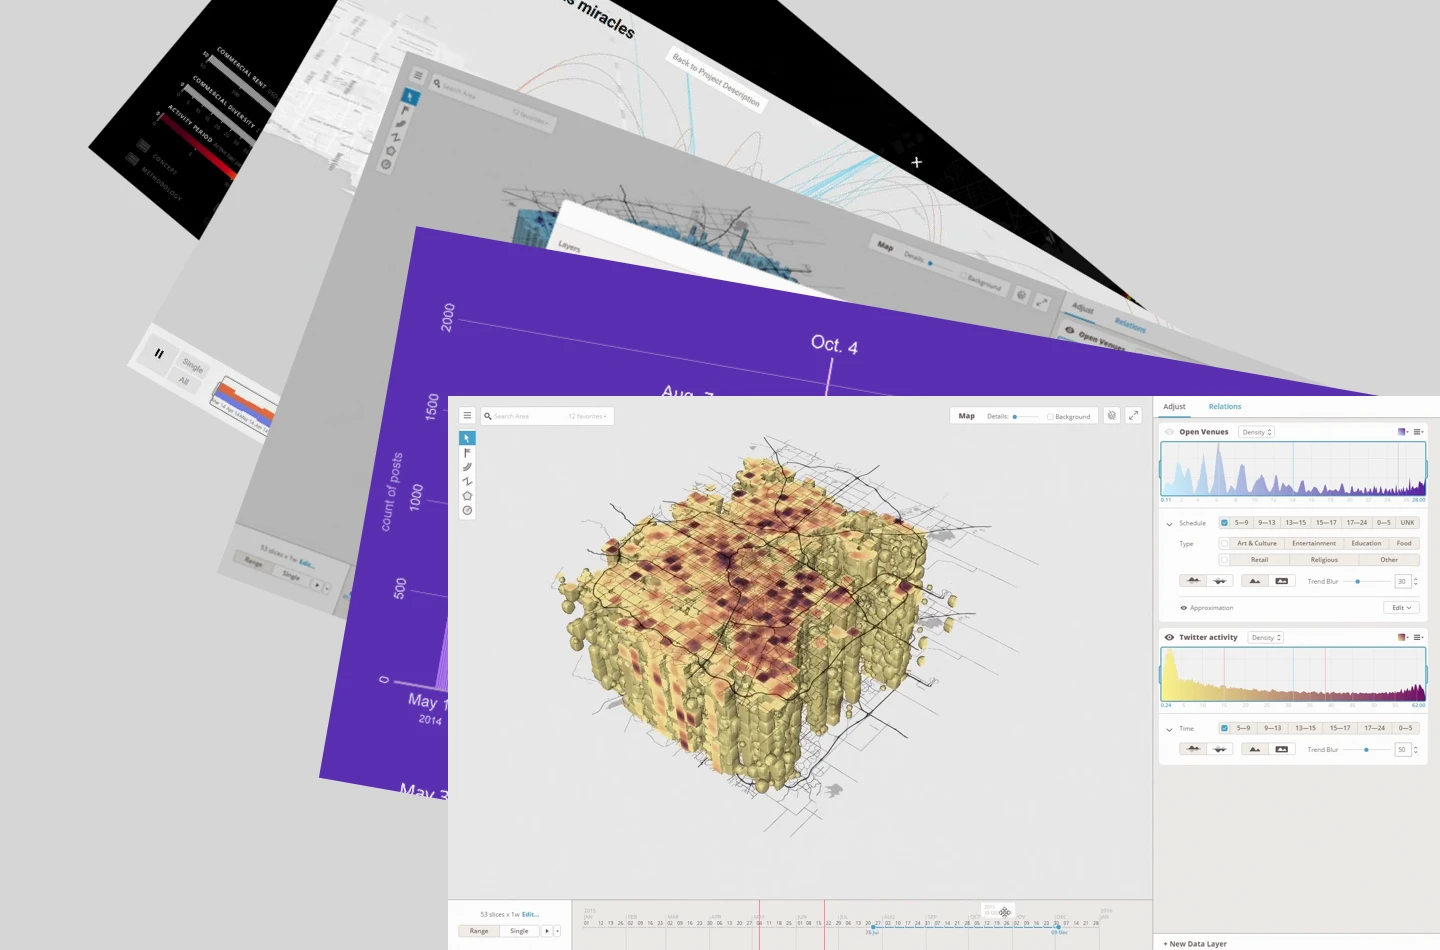Viewport: 1440px width, 950px height.
Task: Adjust the Open Venues Trend Blur slider
Action: click(x=1357, y=581)
